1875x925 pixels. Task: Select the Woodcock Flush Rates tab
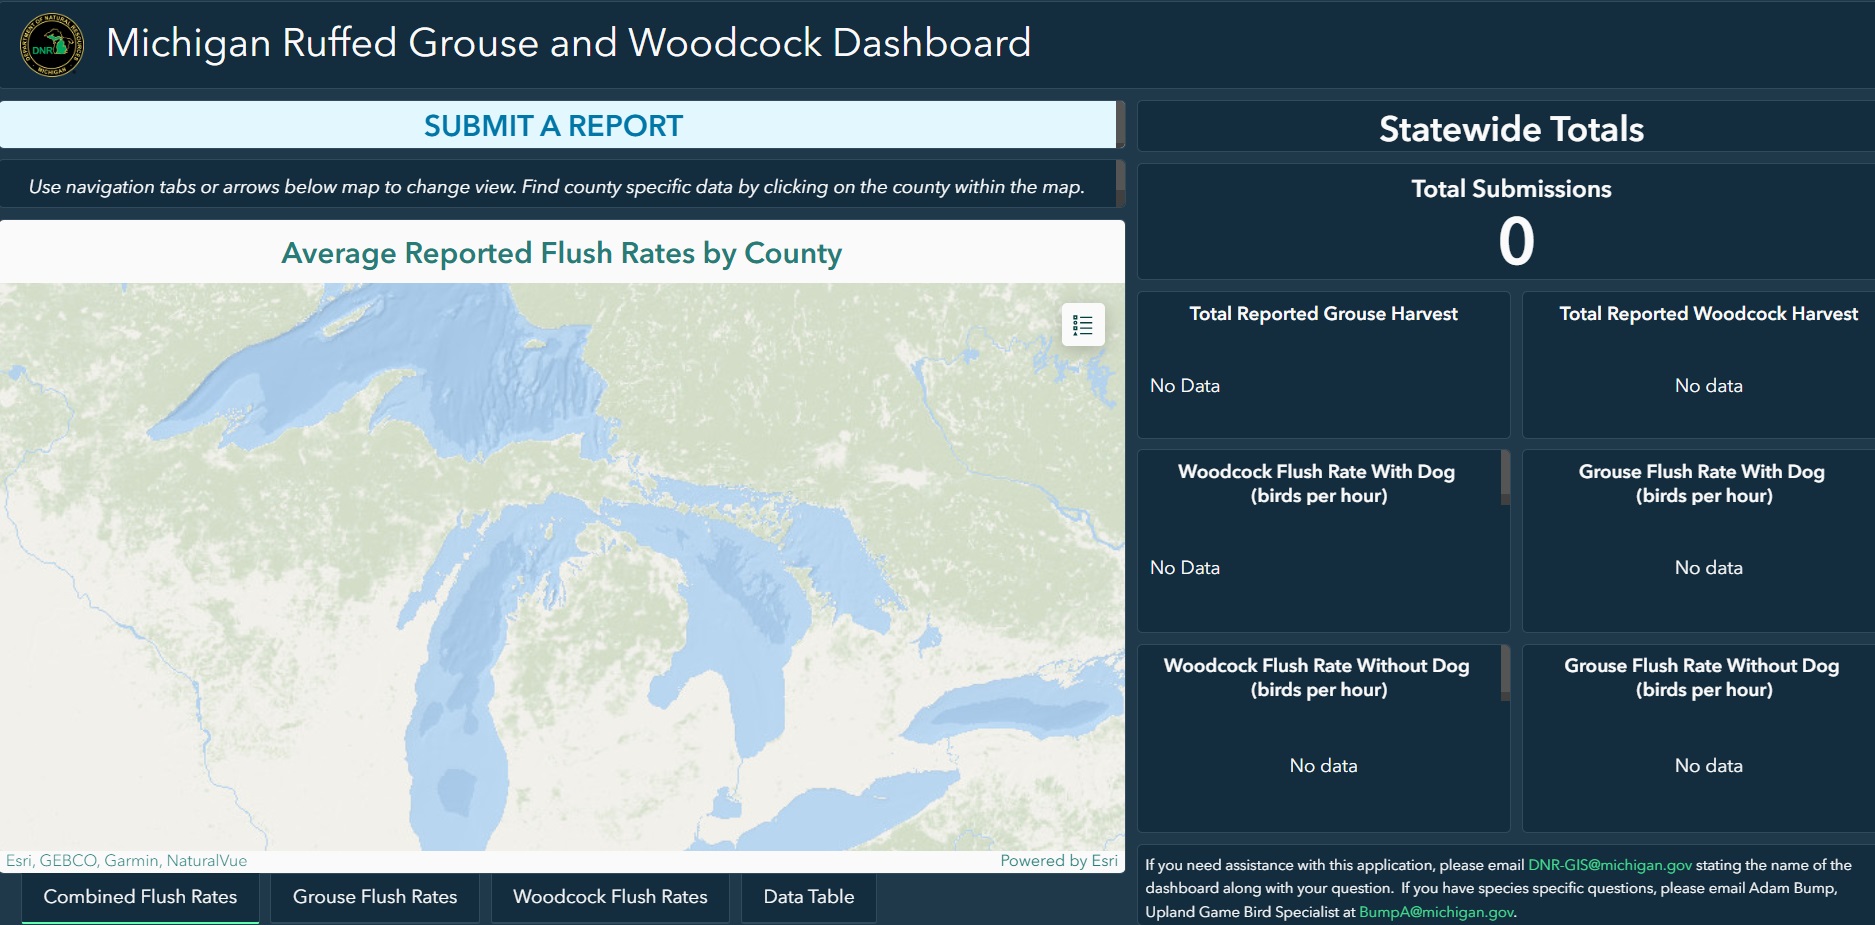coord(610,897)
